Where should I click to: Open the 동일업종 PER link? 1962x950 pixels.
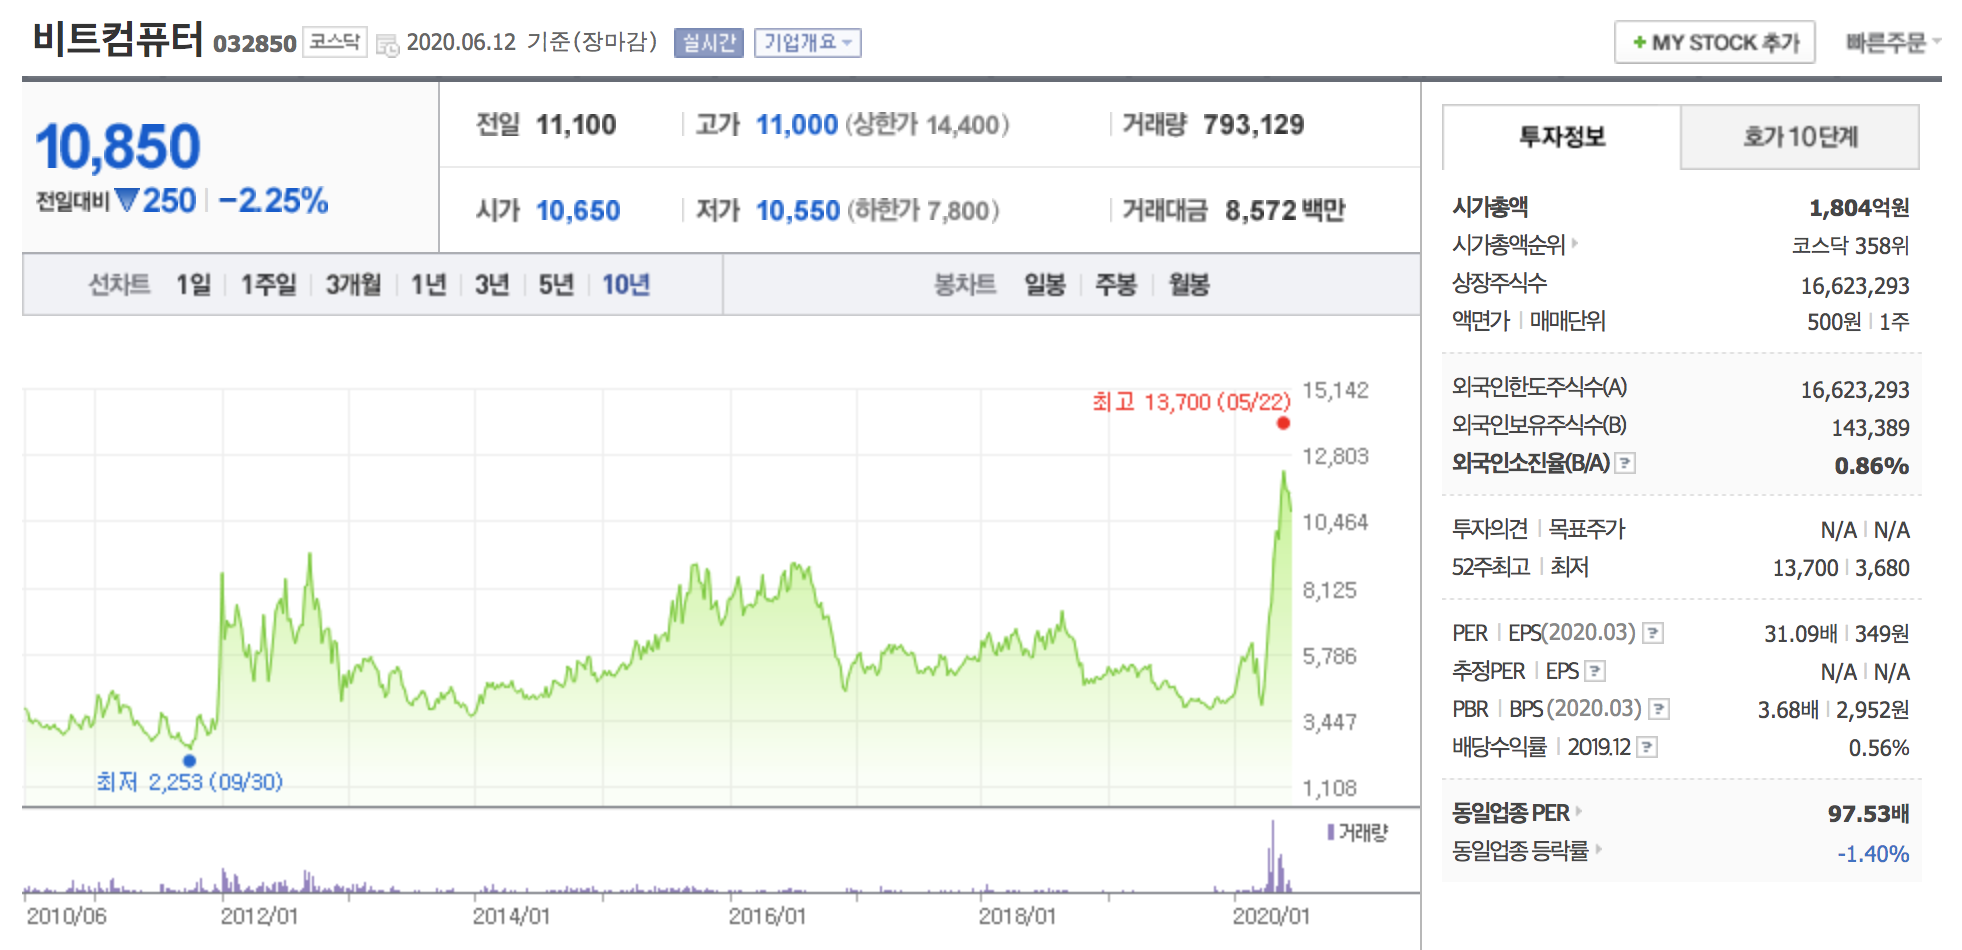(x=1511, y=813)
